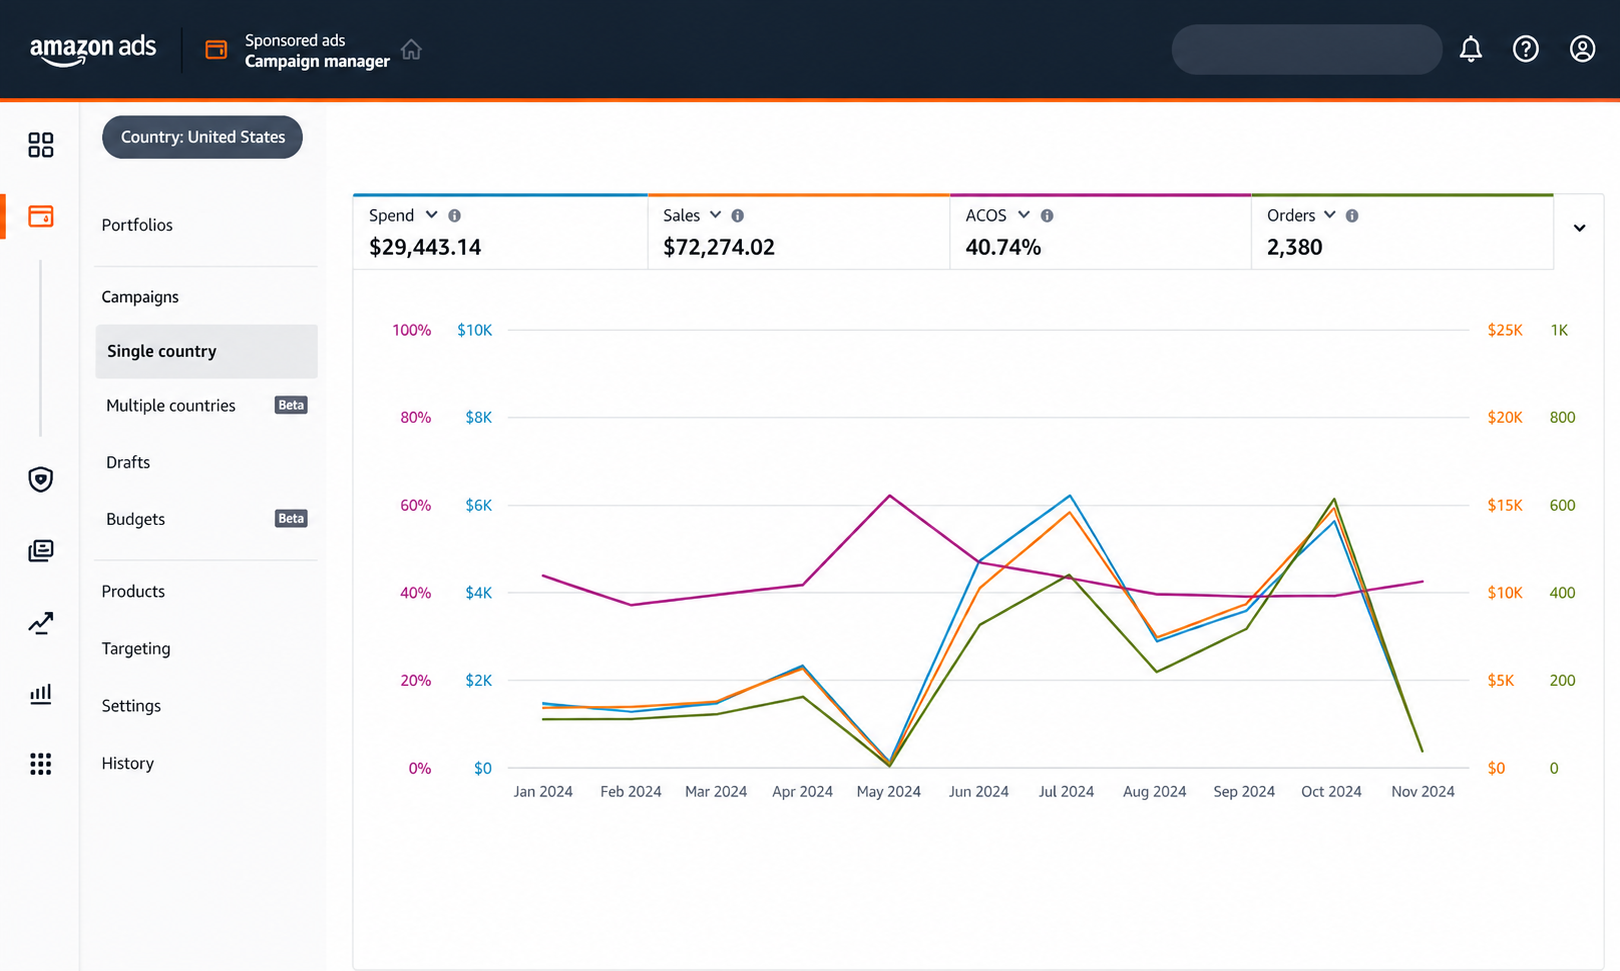Image resolution: width=1620 pixels, height=971 pixels.
Task: Click the Spend value $29,443.14
Action: (425, 247)
